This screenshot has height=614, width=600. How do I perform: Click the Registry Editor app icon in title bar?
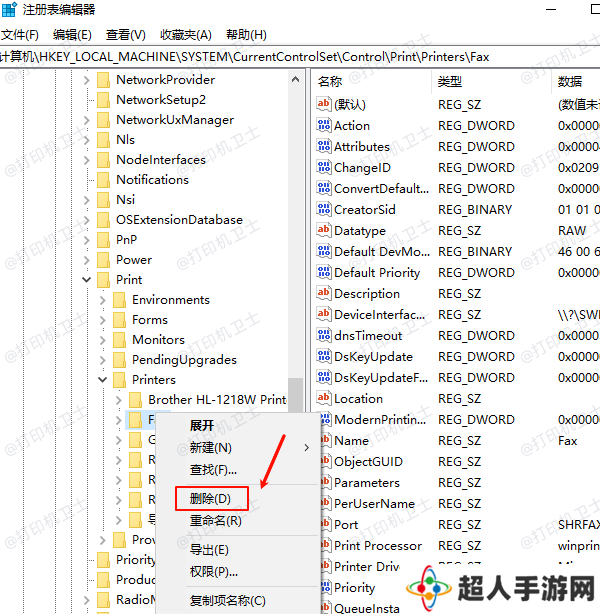click(x=10, y=10)
